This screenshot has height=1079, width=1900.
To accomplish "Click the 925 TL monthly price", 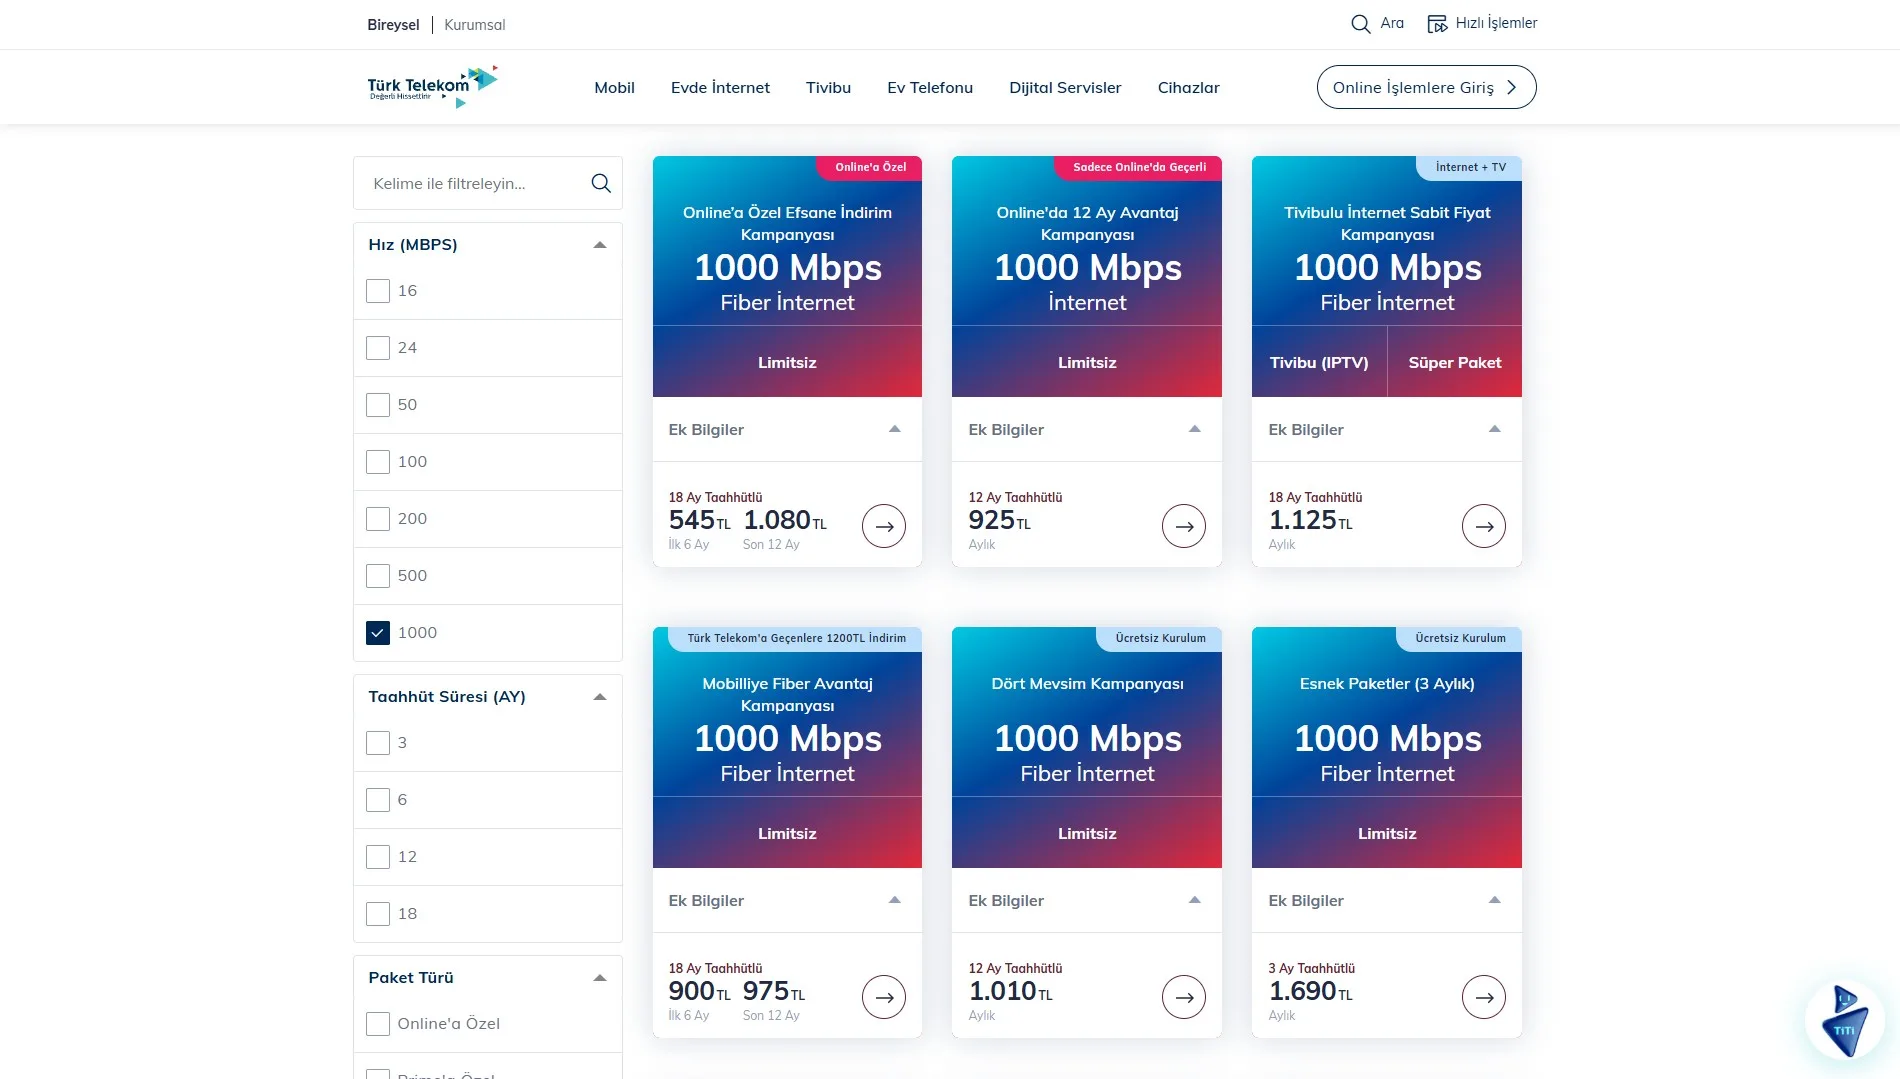I will (999, 520).
